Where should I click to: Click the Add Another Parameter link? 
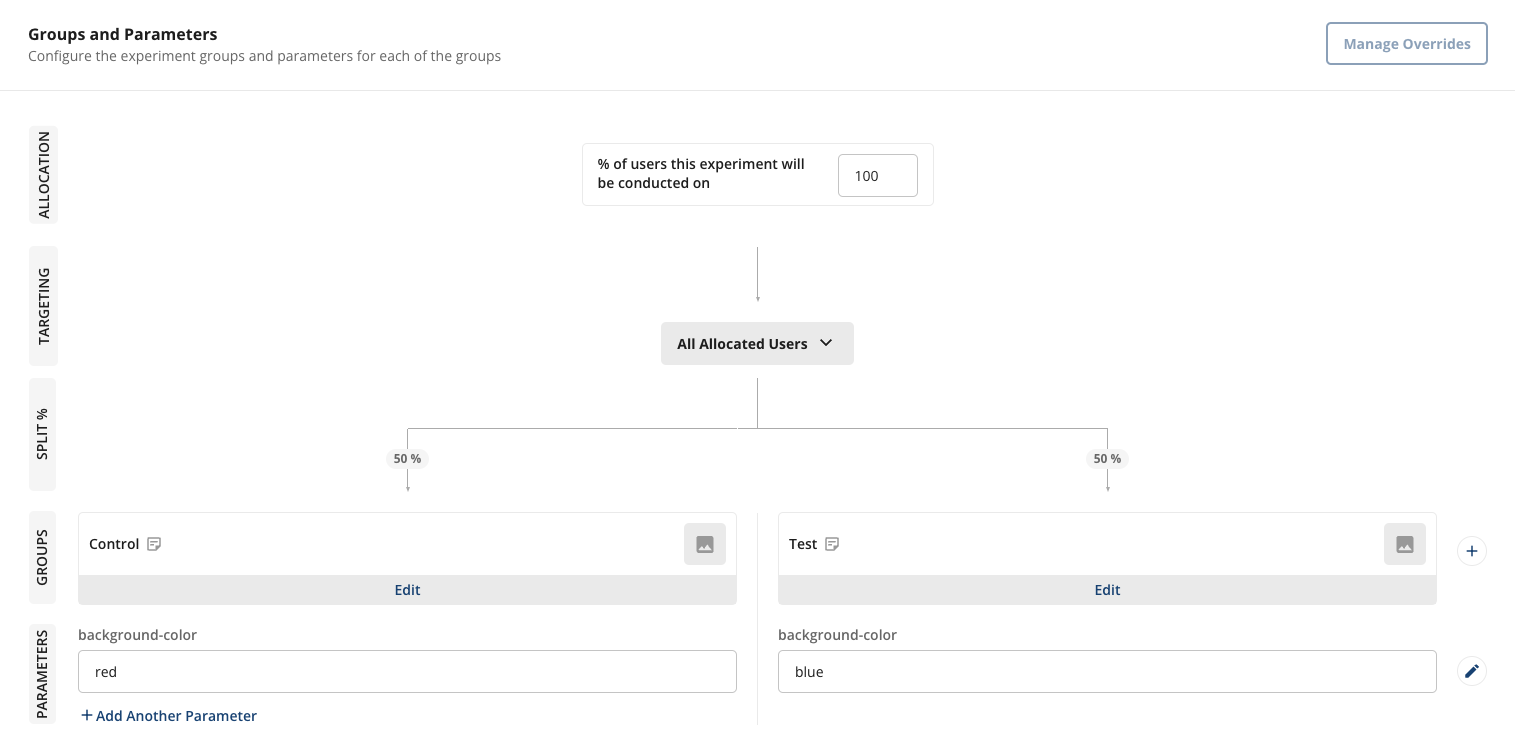tap(169, 716)
